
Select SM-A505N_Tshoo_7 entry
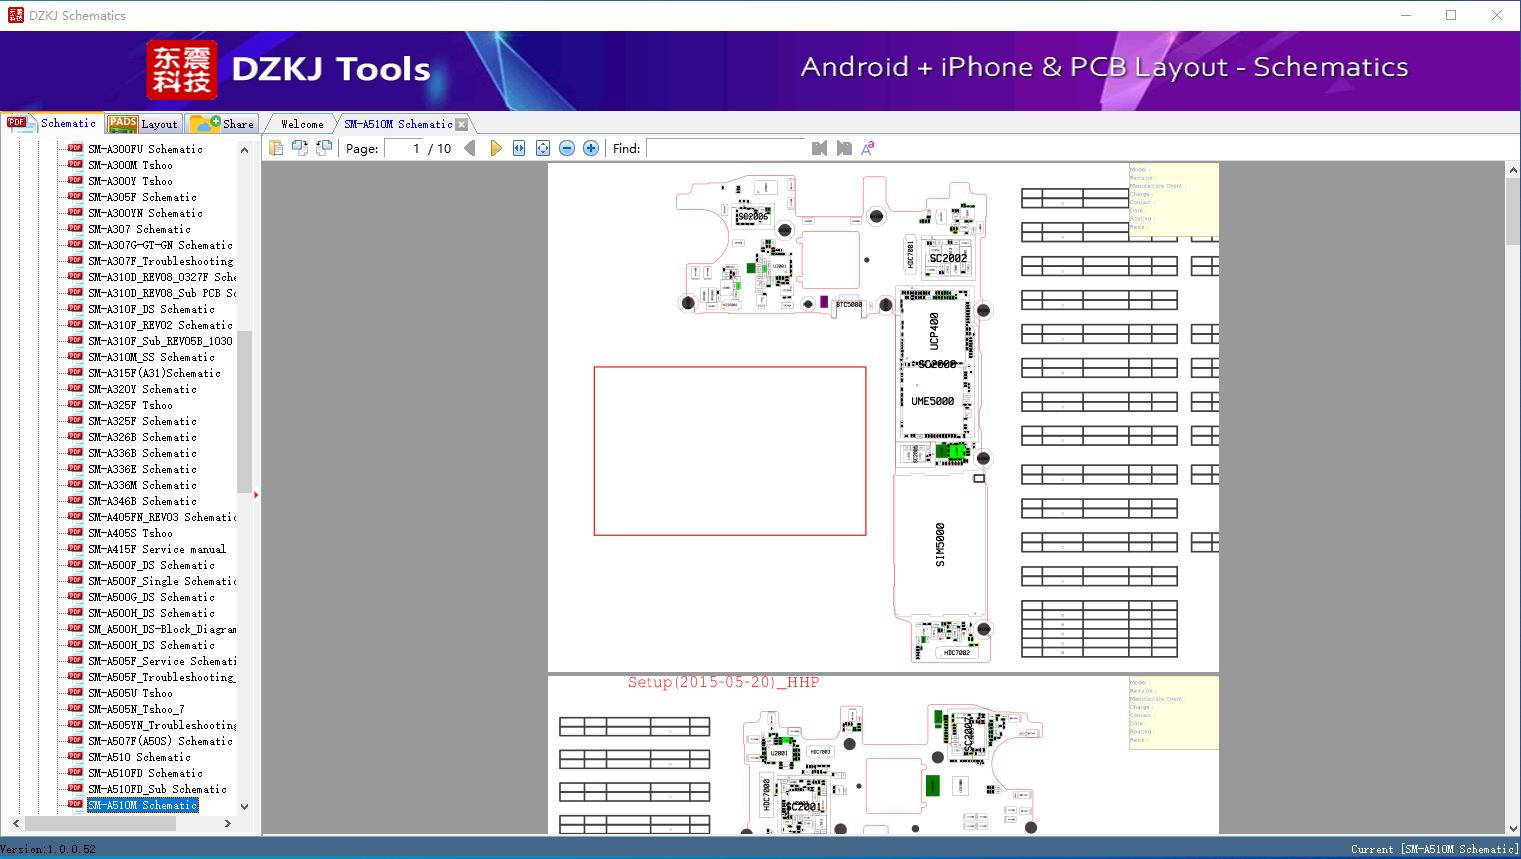point(136,709)
